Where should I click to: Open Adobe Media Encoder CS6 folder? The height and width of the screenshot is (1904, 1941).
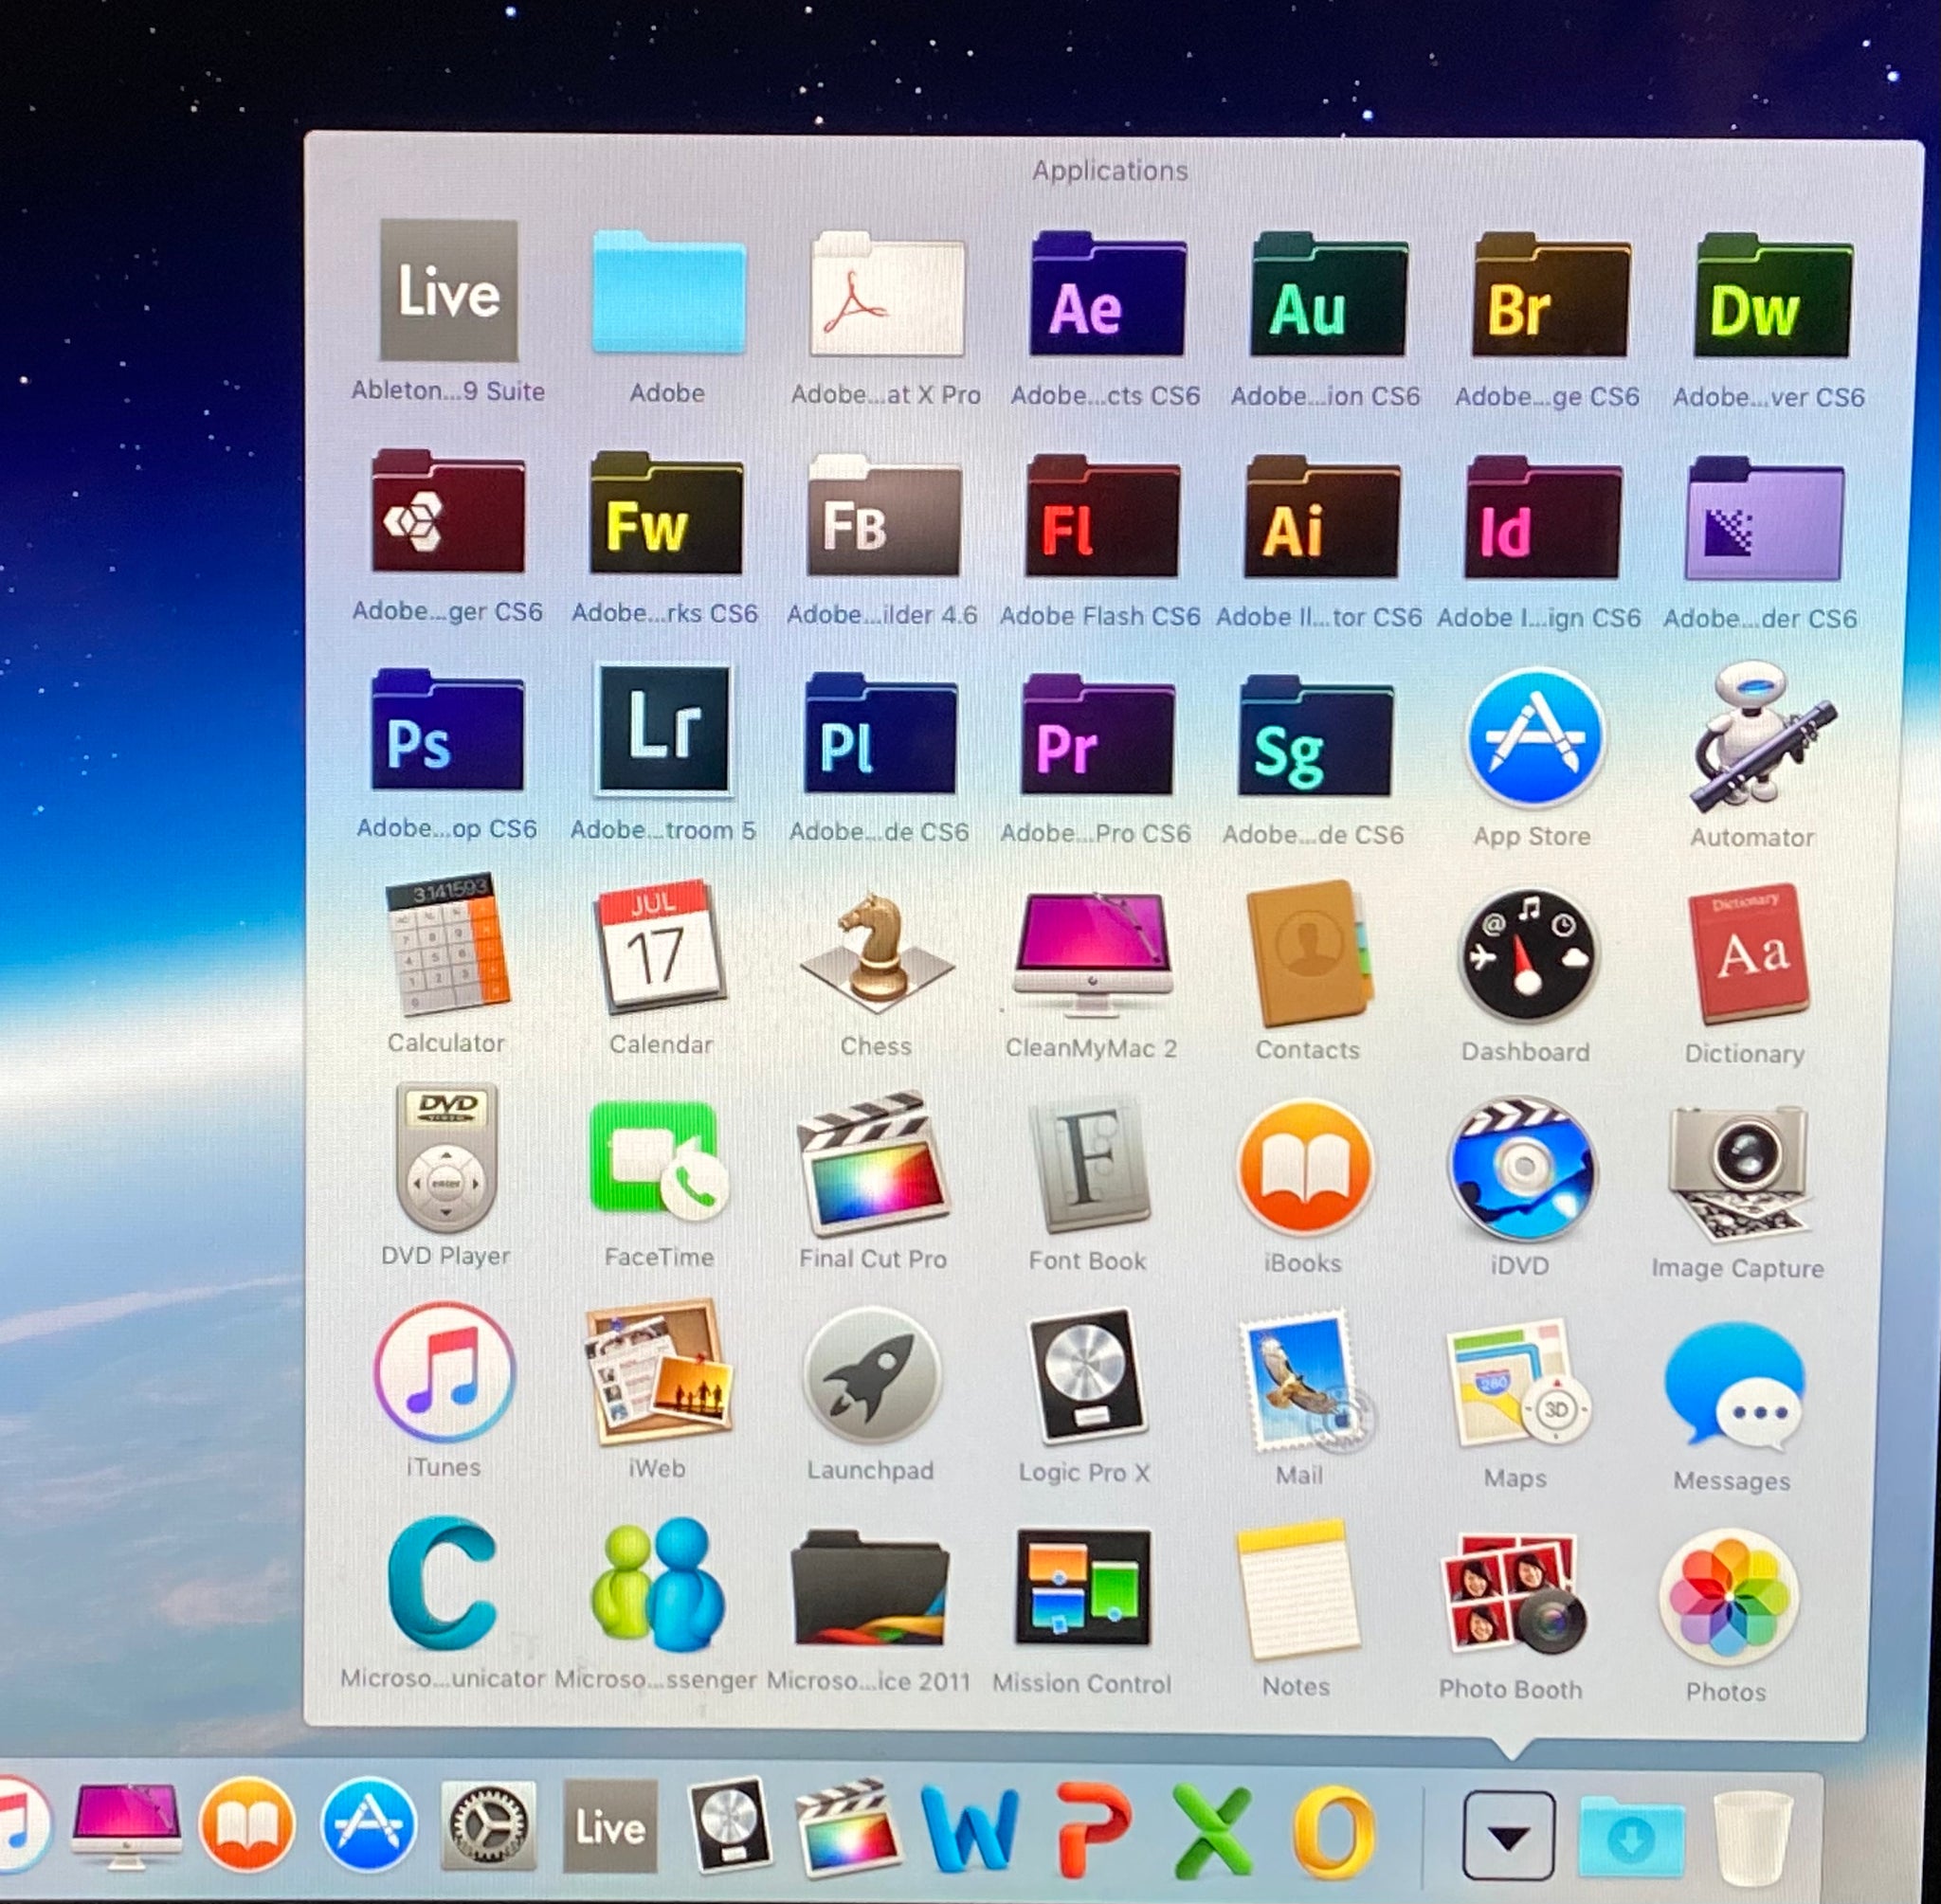1764,519
